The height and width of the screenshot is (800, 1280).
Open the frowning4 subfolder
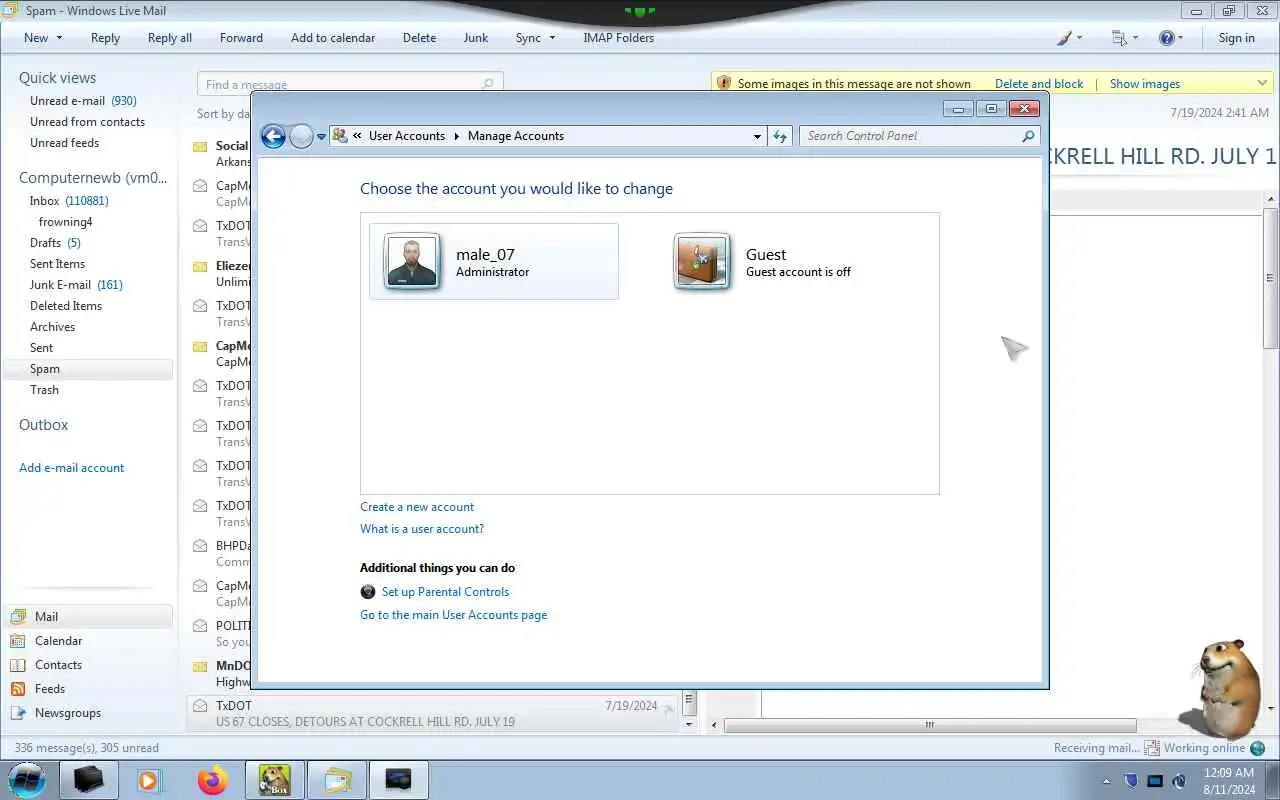click(x=65, y=222)
